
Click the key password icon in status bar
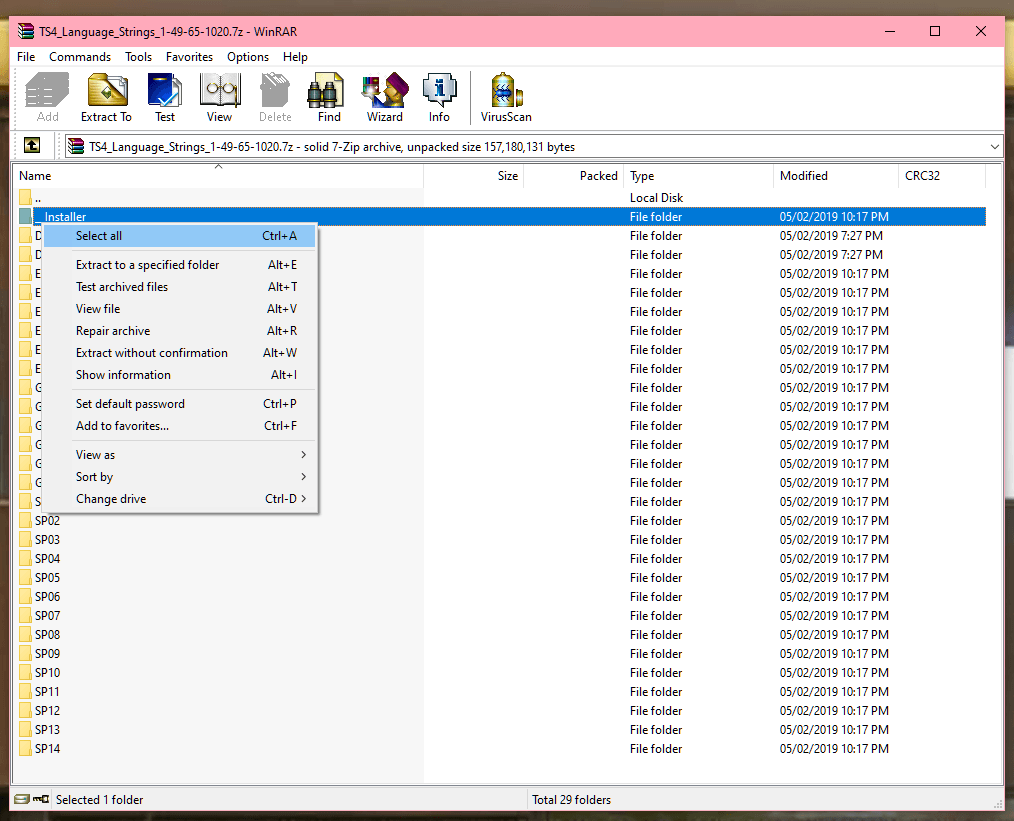(x=41, y=799)
